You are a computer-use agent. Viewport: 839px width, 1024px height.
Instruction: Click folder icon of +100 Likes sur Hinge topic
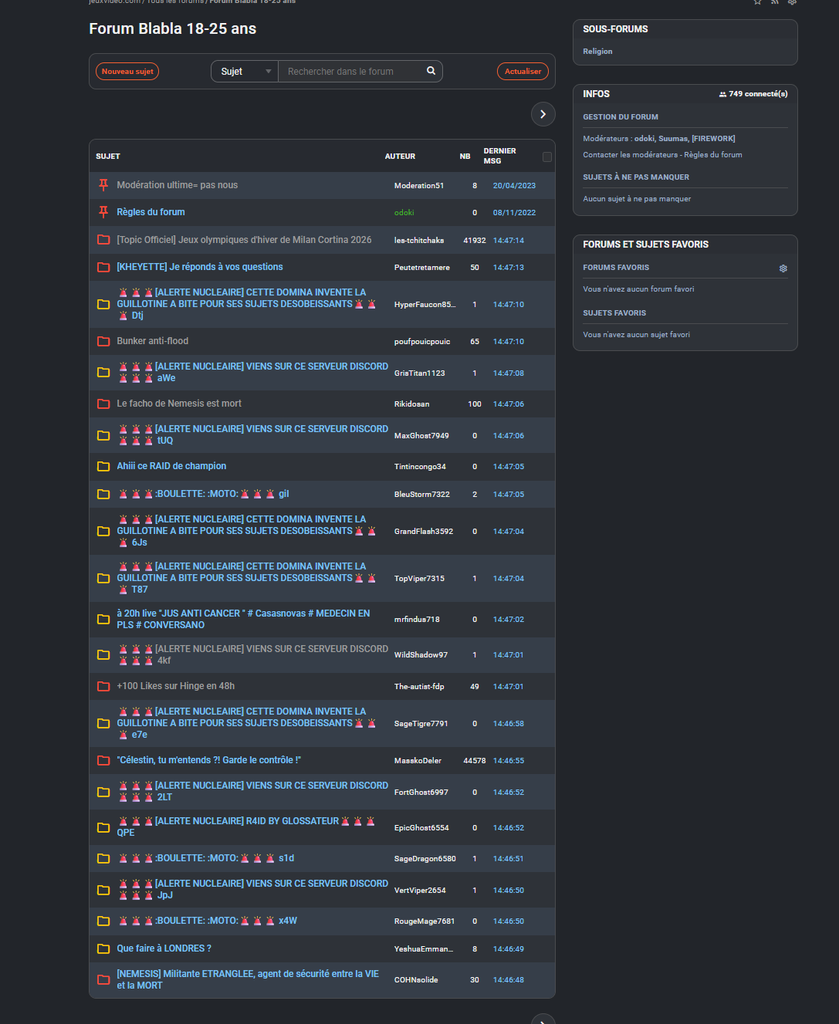[103, 686]
